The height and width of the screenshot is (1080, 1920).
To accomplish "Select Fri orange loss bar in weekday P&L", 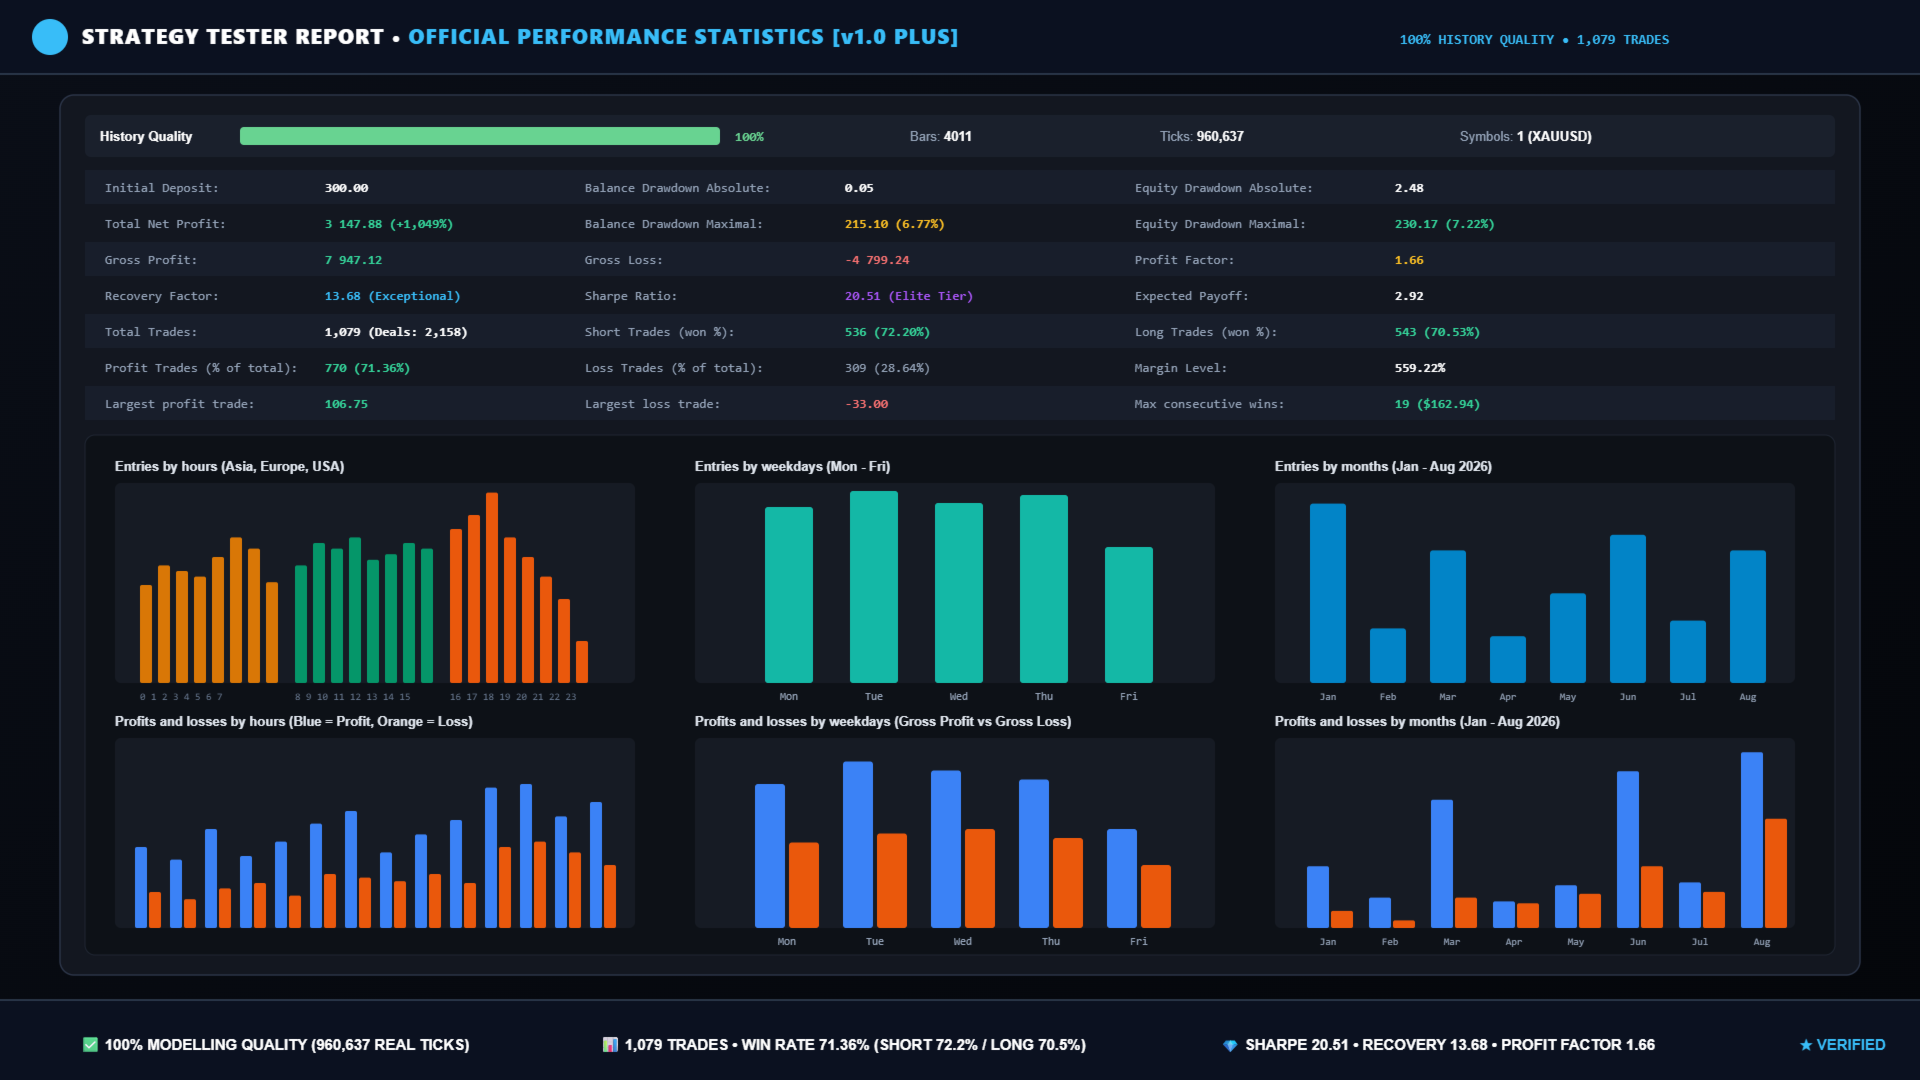I will pyautogui.click(x=1156, y=896).
